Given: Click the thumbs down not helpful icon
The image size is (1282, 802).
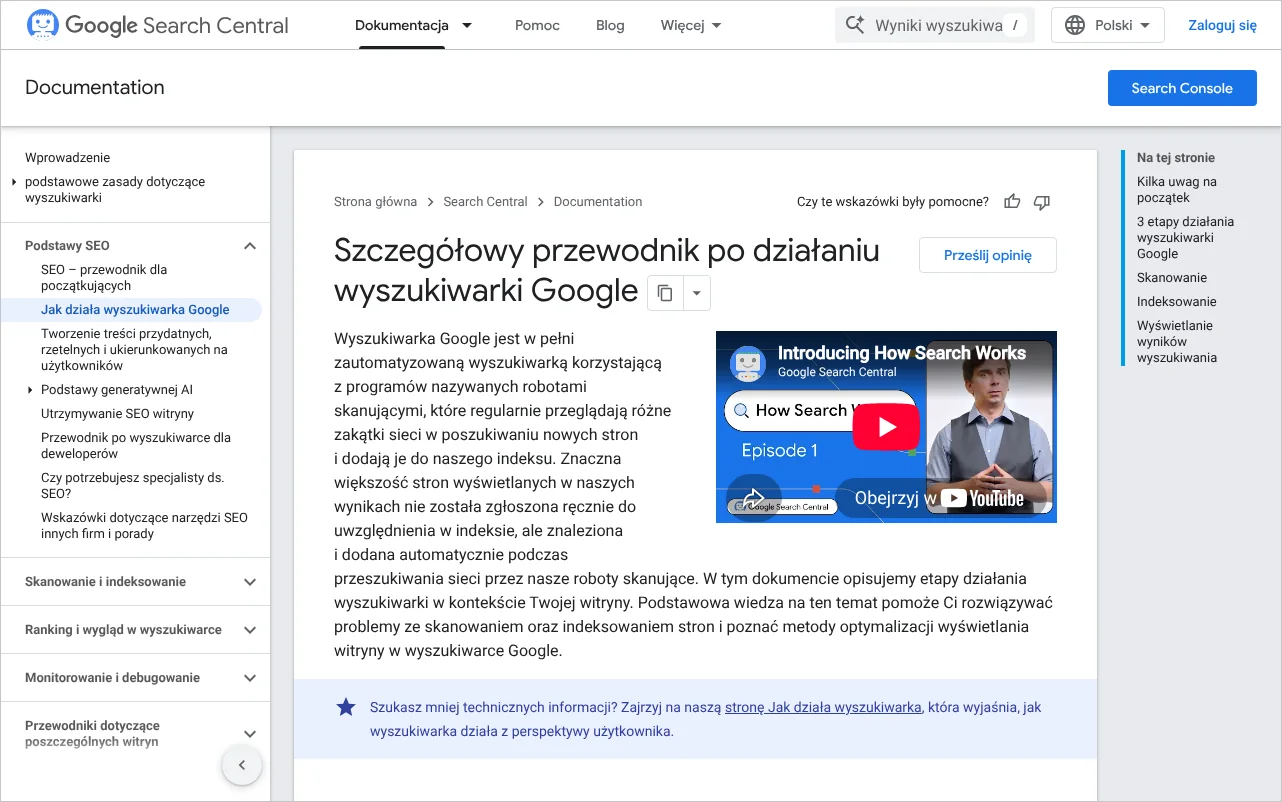Looking at the screenshot, I should 1042,202.
